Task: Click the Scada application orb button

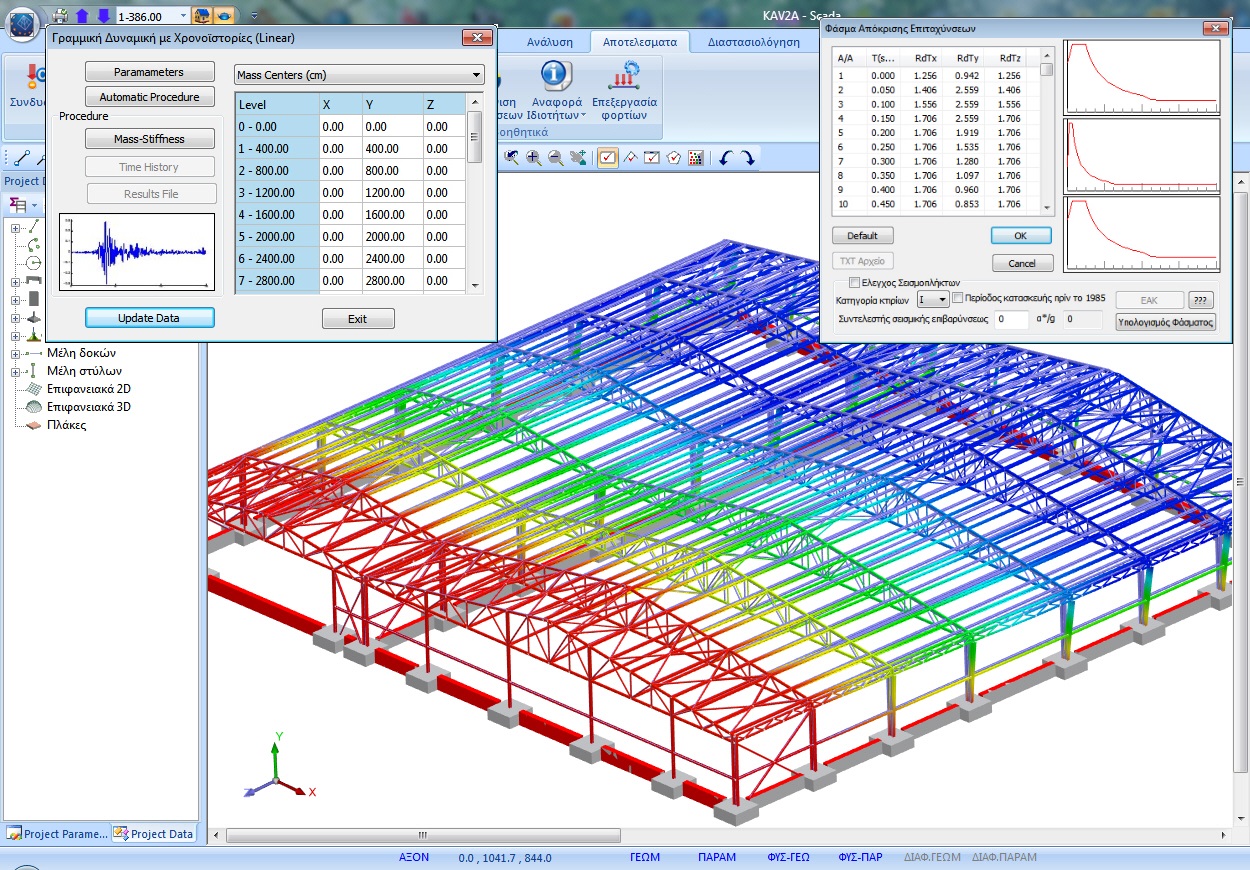Action: click(x=22, y=22)
